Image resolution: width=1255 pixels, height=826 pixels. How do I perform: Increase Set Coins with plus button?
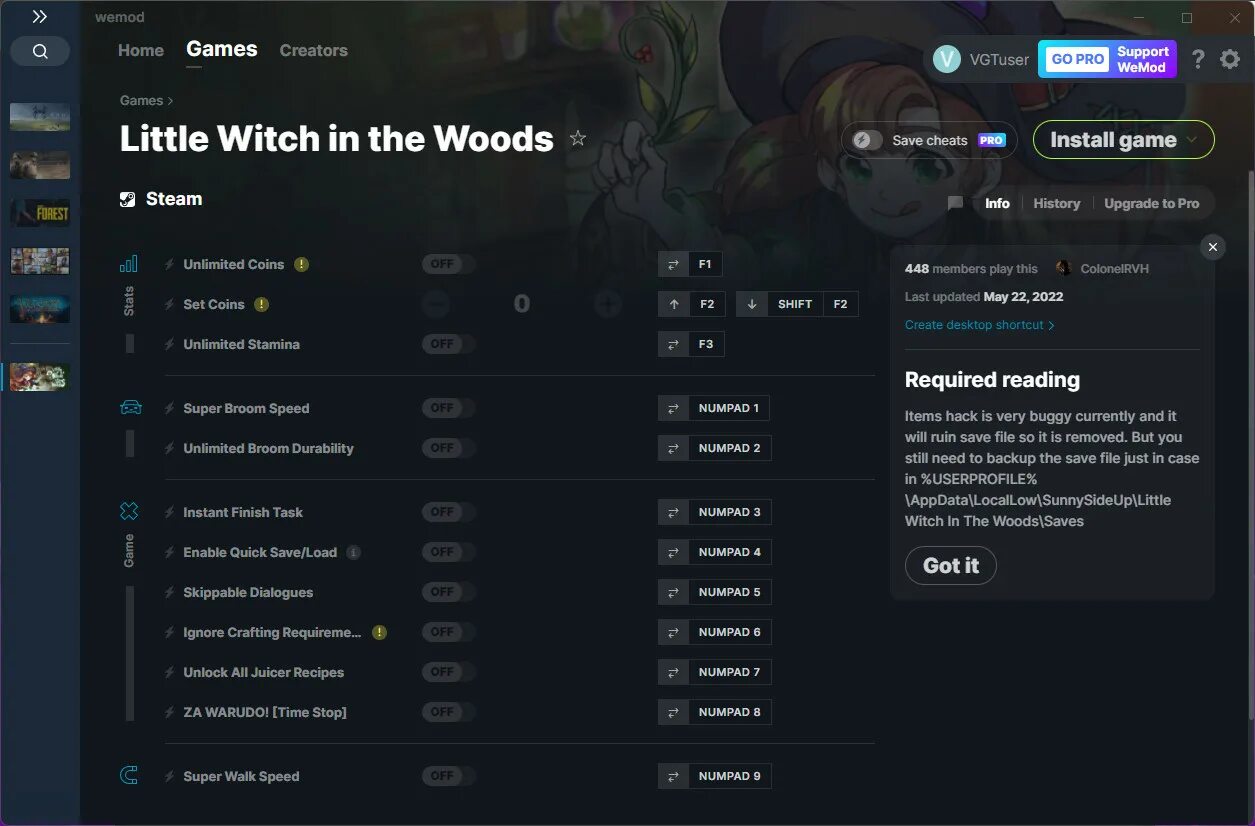pyautogui.click(x=608, y=304)
